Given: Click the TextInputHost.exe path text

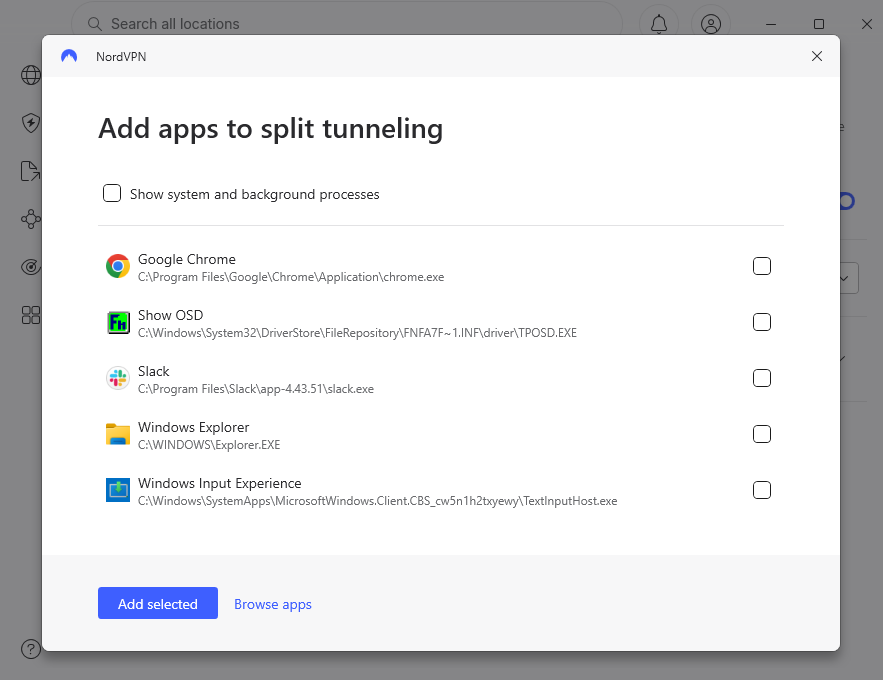Looking at the screenshot, I should pyautogui.click(x=377, y=501).
